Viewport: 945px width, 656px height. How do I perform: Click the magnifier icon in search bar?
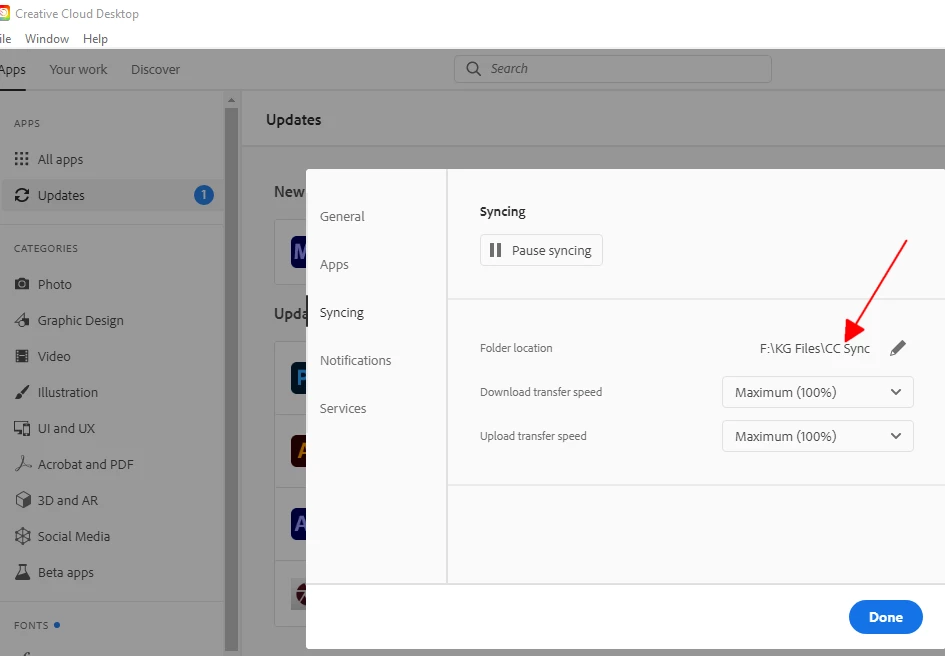pos(474,69)
